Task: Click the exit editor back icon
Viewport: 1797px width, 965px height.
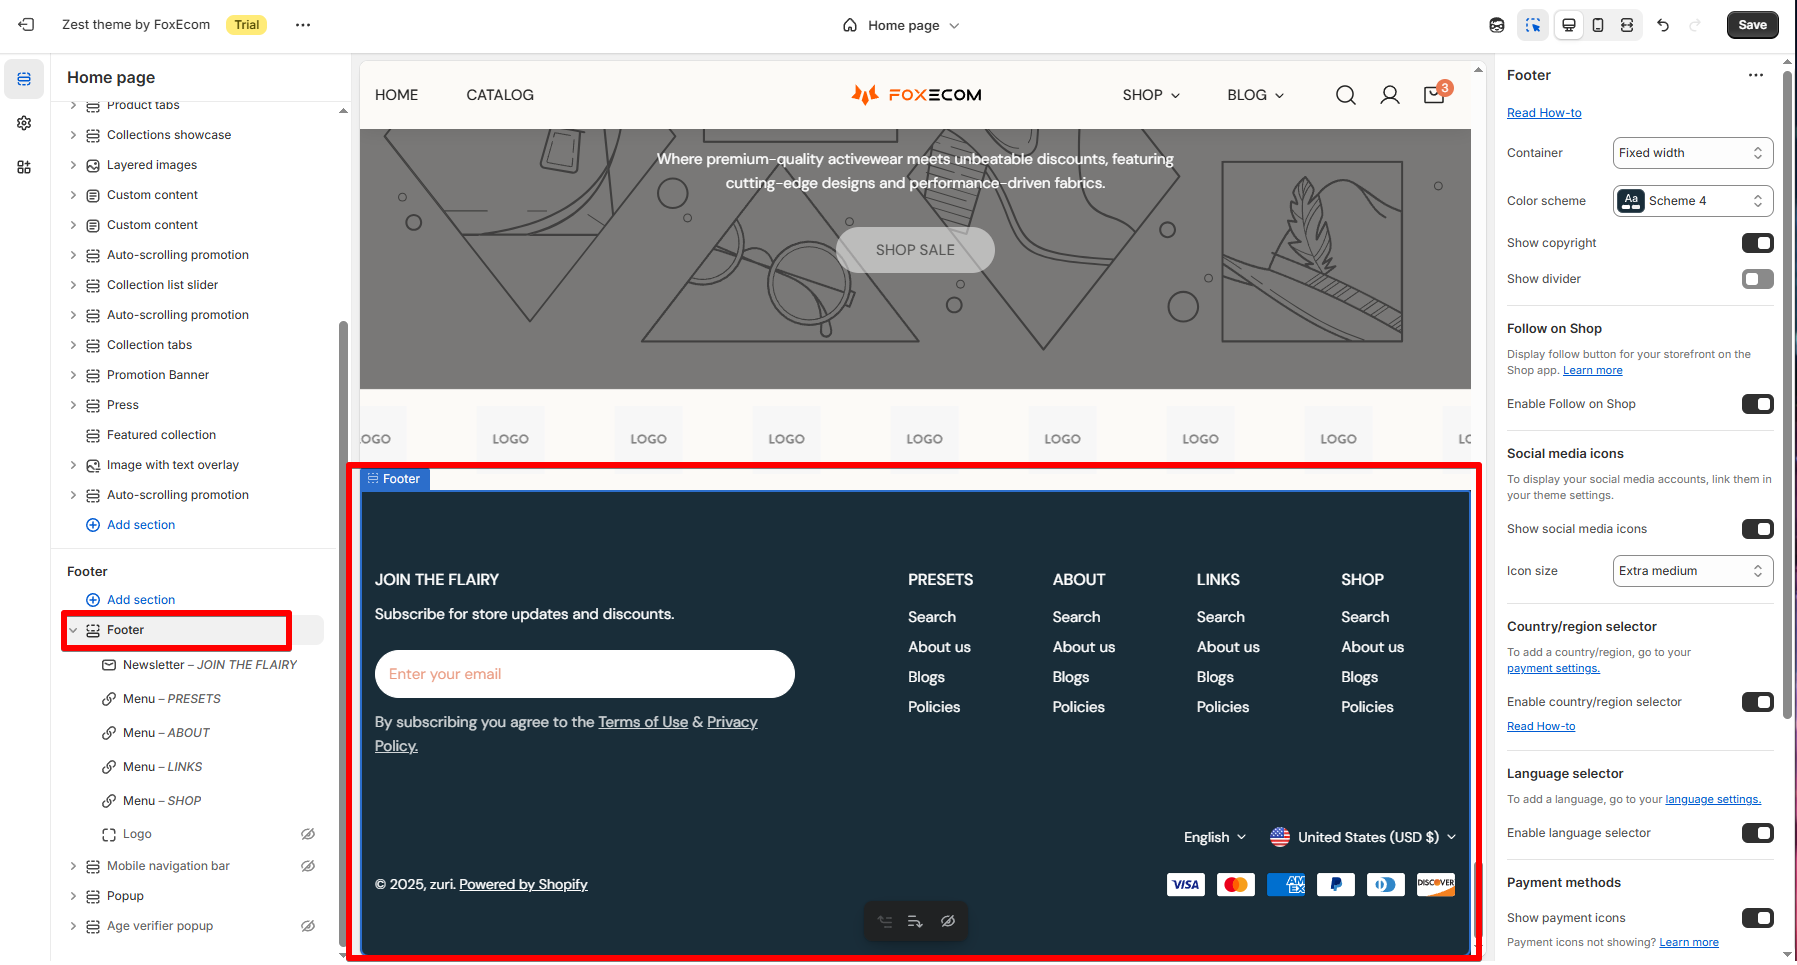Action: click(x=26, y=25)
